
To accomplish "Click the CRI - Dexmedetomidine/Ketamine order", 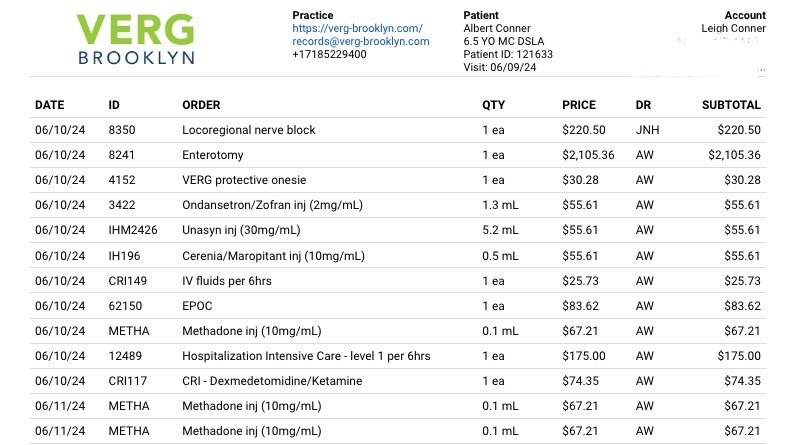I will pos(272,381).
